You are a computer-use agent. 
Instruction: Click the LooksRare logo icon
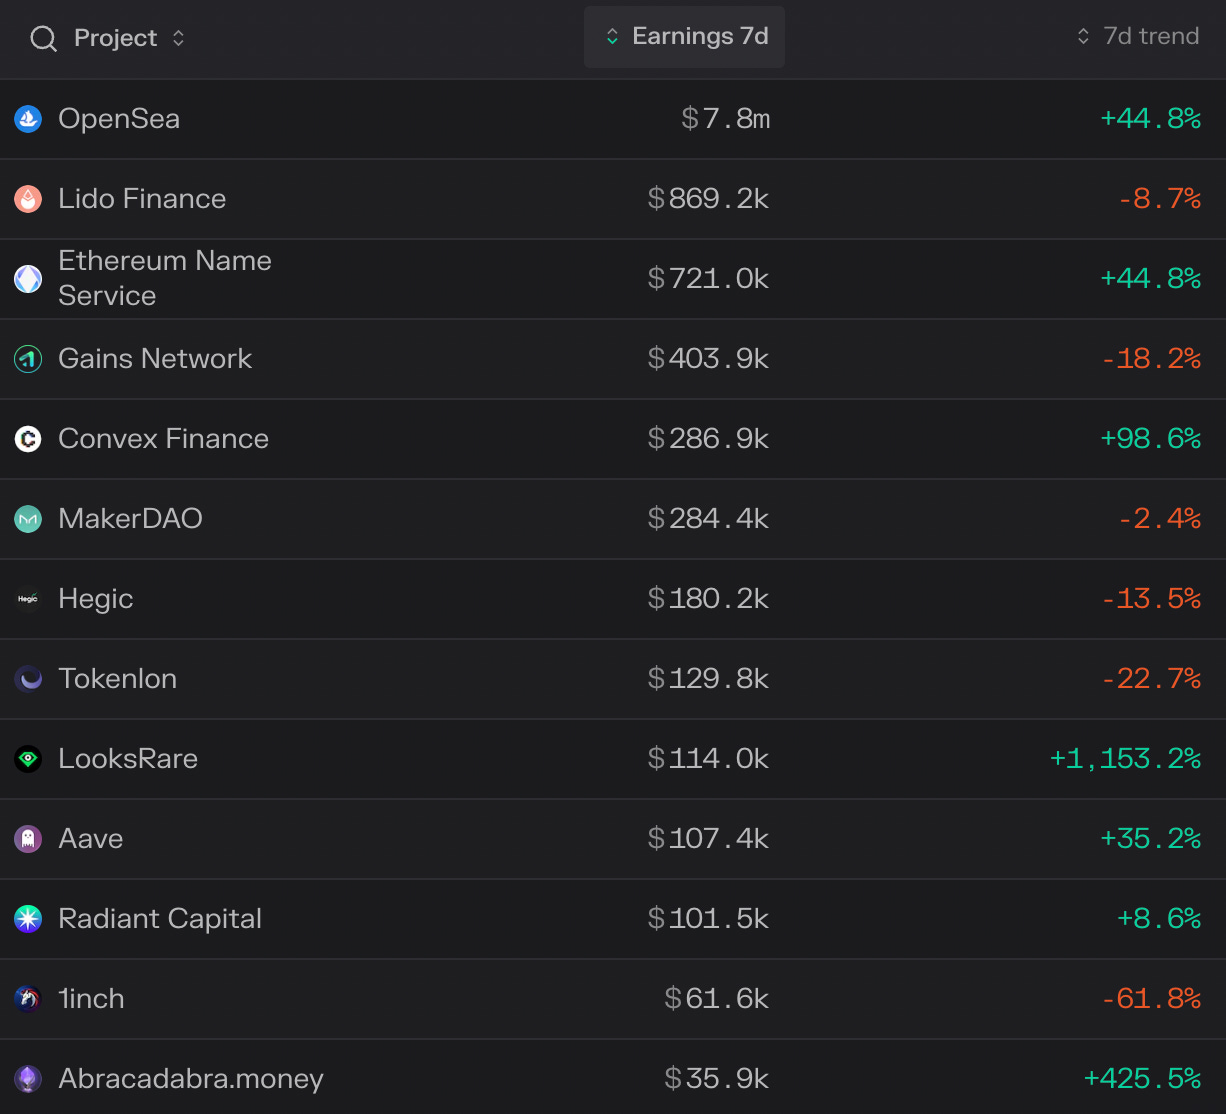[28, 759]
